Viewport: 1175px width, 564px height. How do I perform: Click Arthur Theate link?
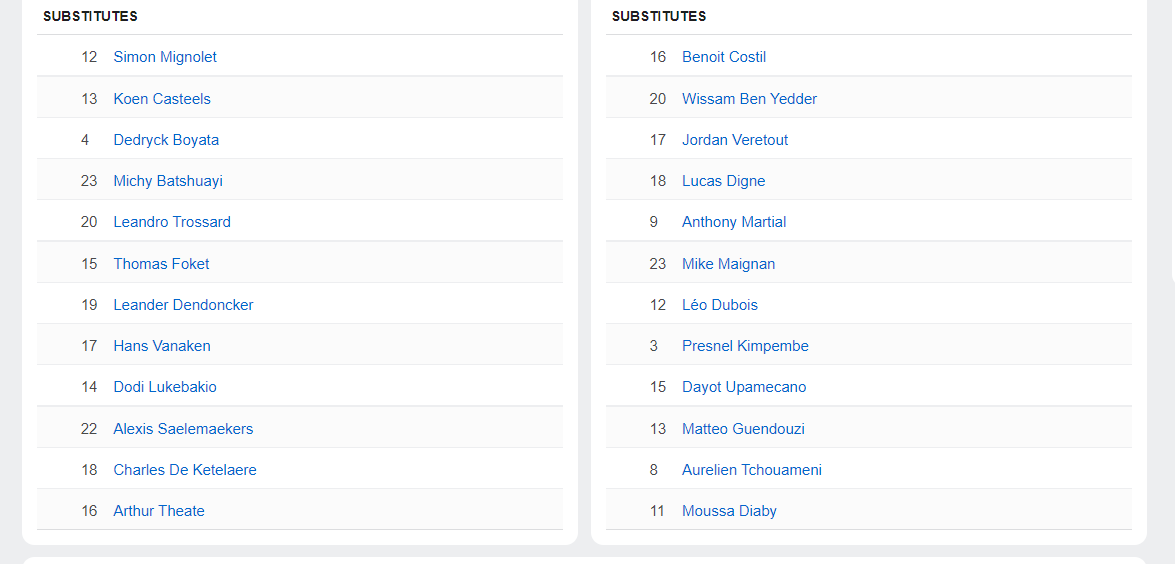pos(159,511)
